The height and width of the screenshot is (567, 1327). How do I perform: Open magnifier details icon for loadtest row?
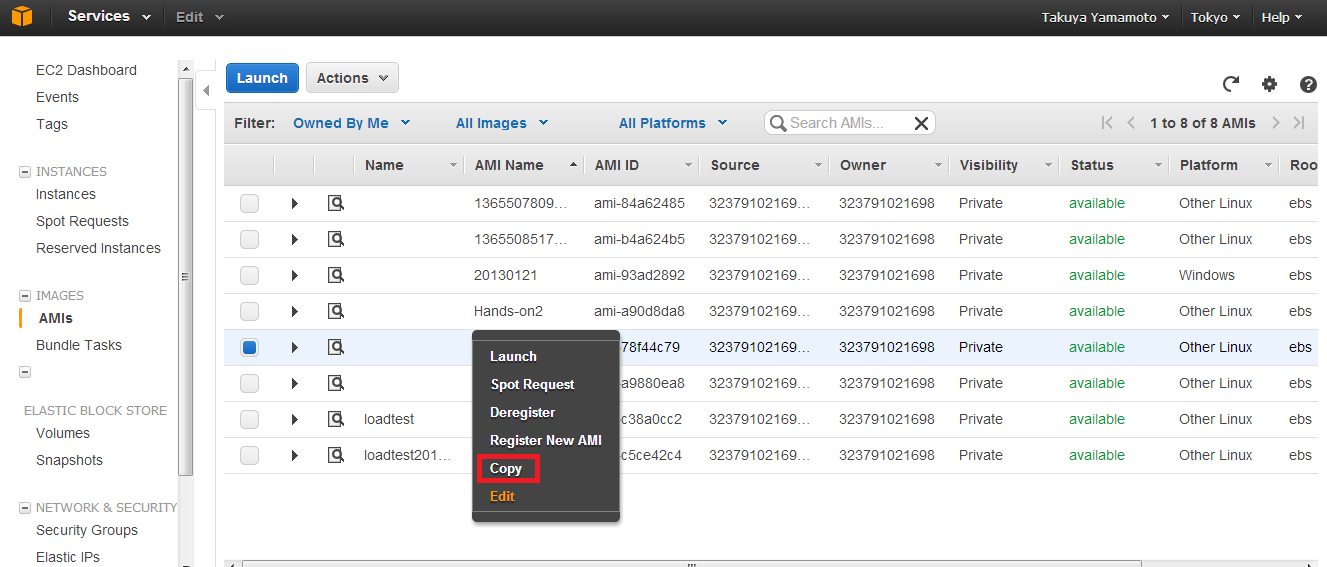tap(336, 419)
